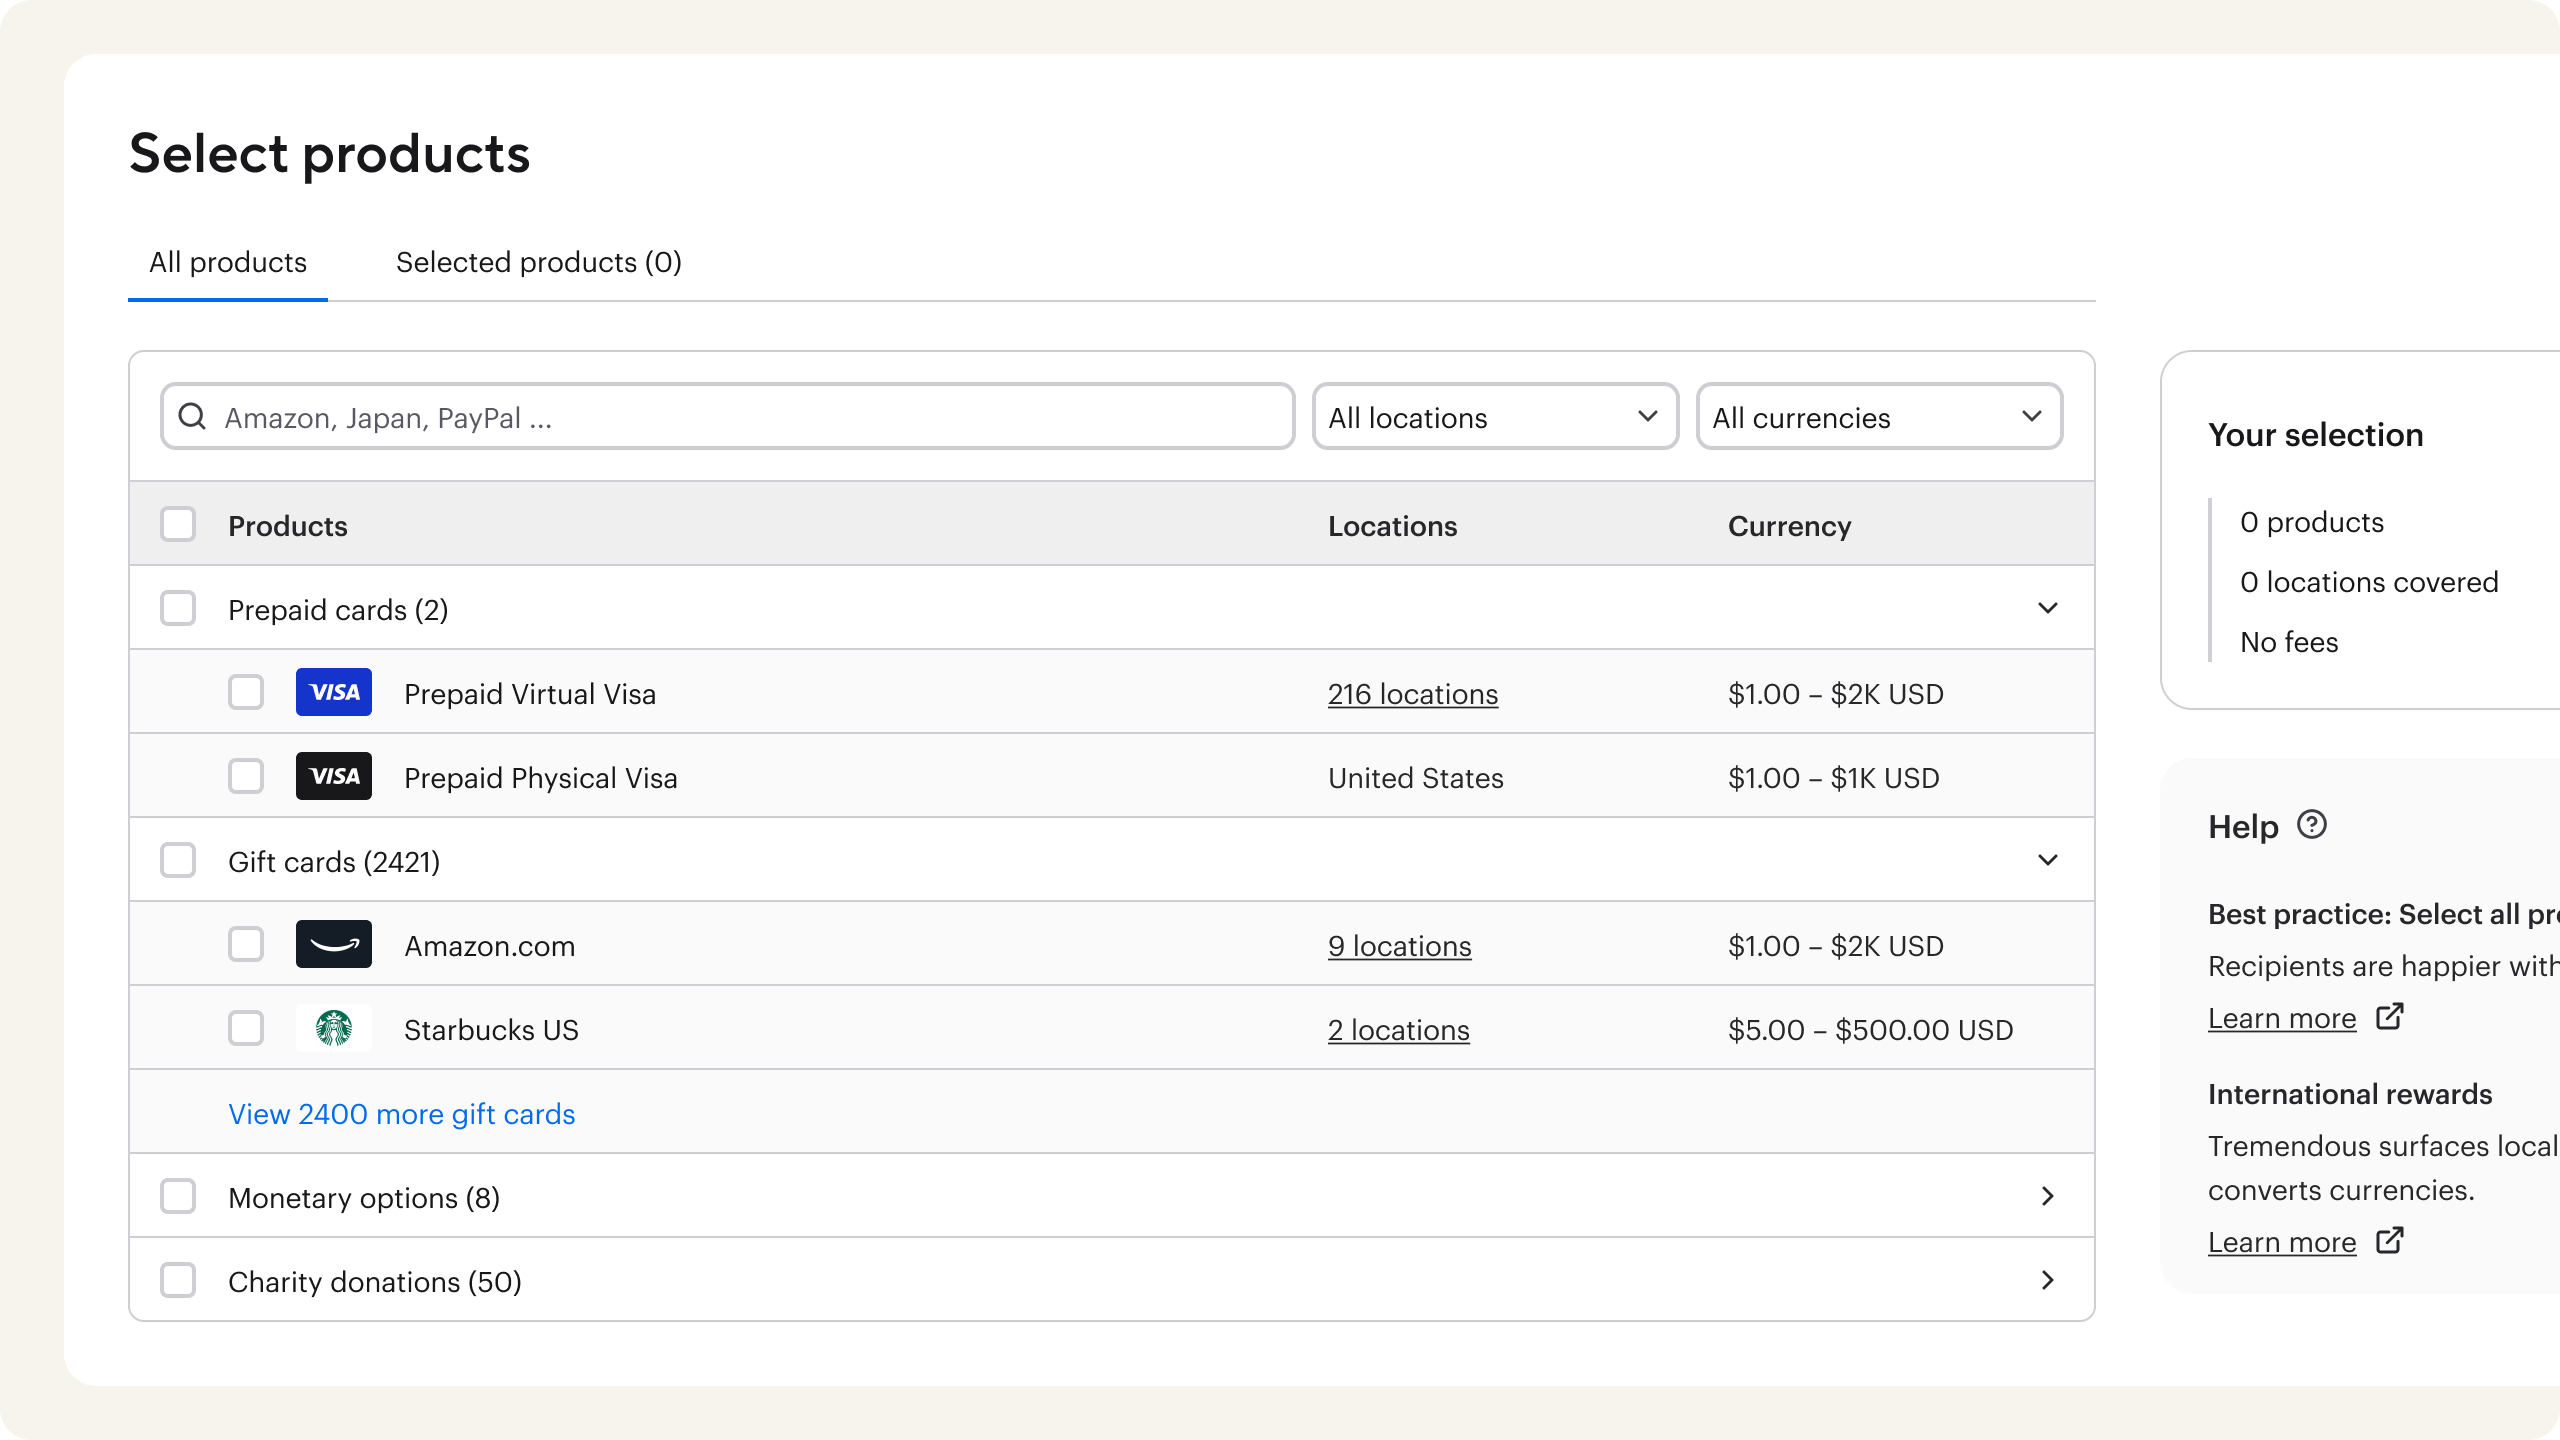Switch to Selected products (0) tab
Viewport: 2560px width, 1440px height.
coord(538,263)
